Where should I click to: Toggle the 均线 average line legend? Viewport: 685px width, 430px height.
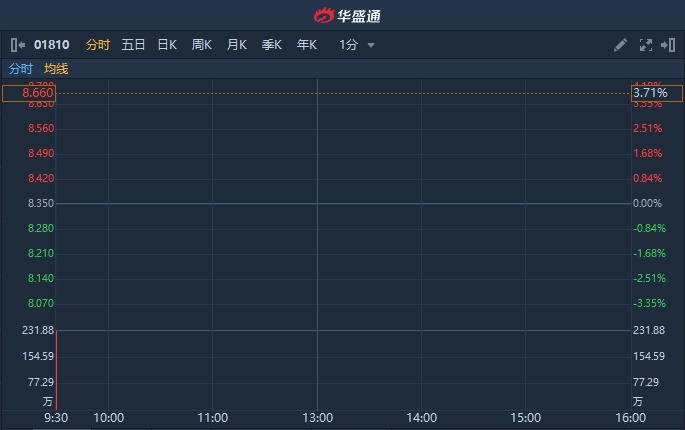click(x=56, y=69)
